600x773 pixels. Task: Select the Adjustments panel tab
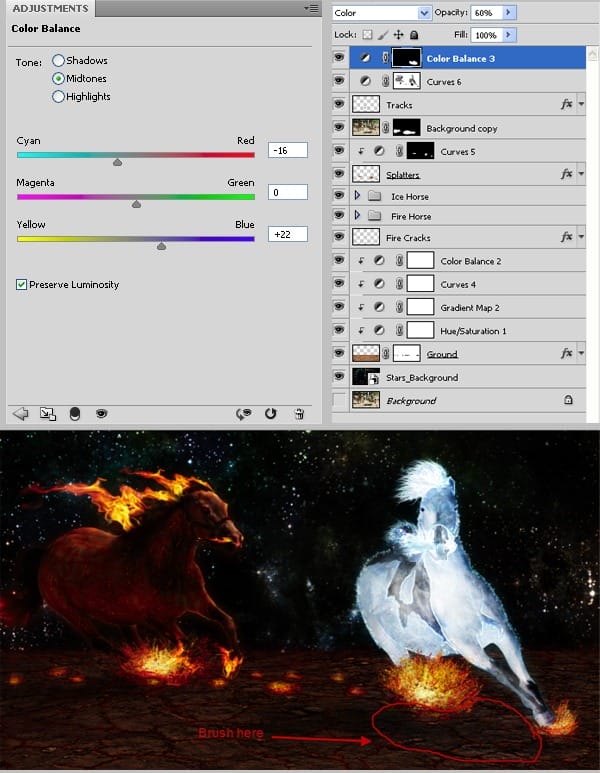50,8
